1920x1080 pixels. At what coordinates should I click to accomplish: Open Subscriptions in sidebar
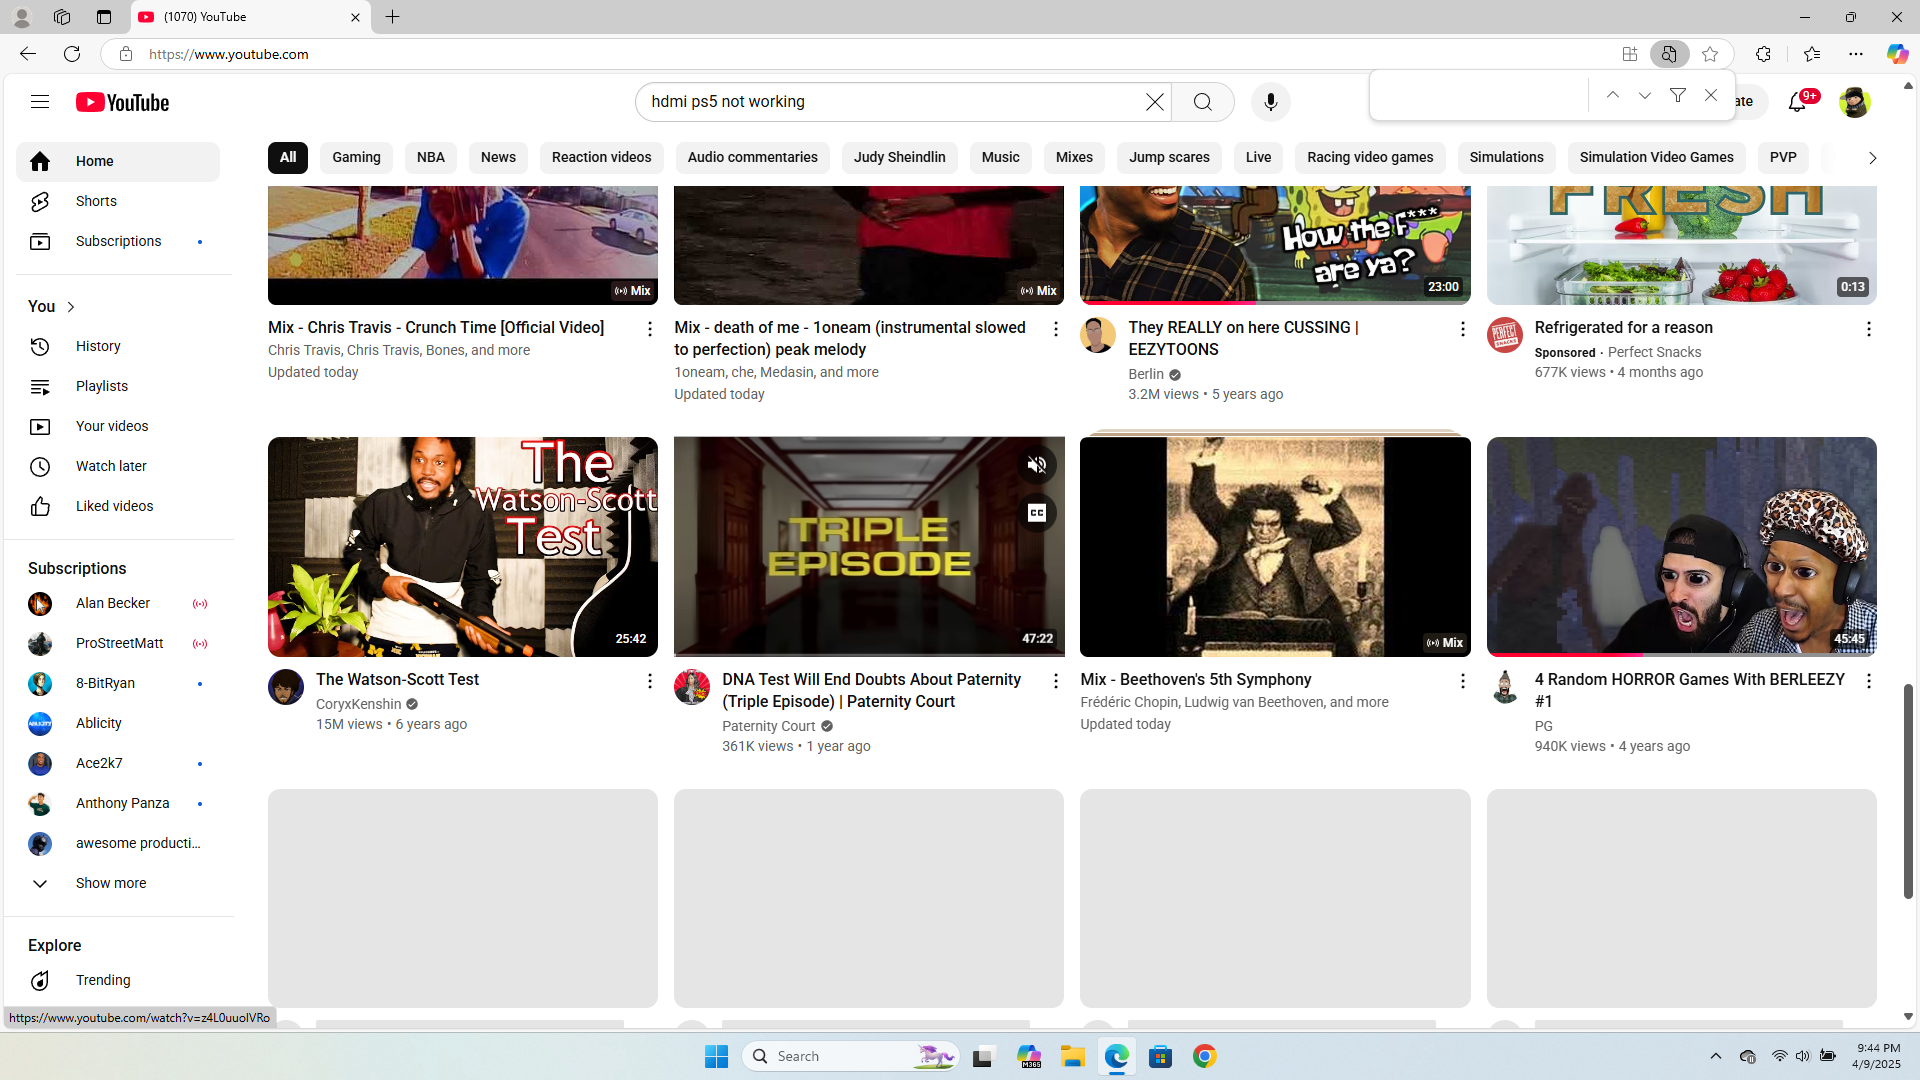118,241
